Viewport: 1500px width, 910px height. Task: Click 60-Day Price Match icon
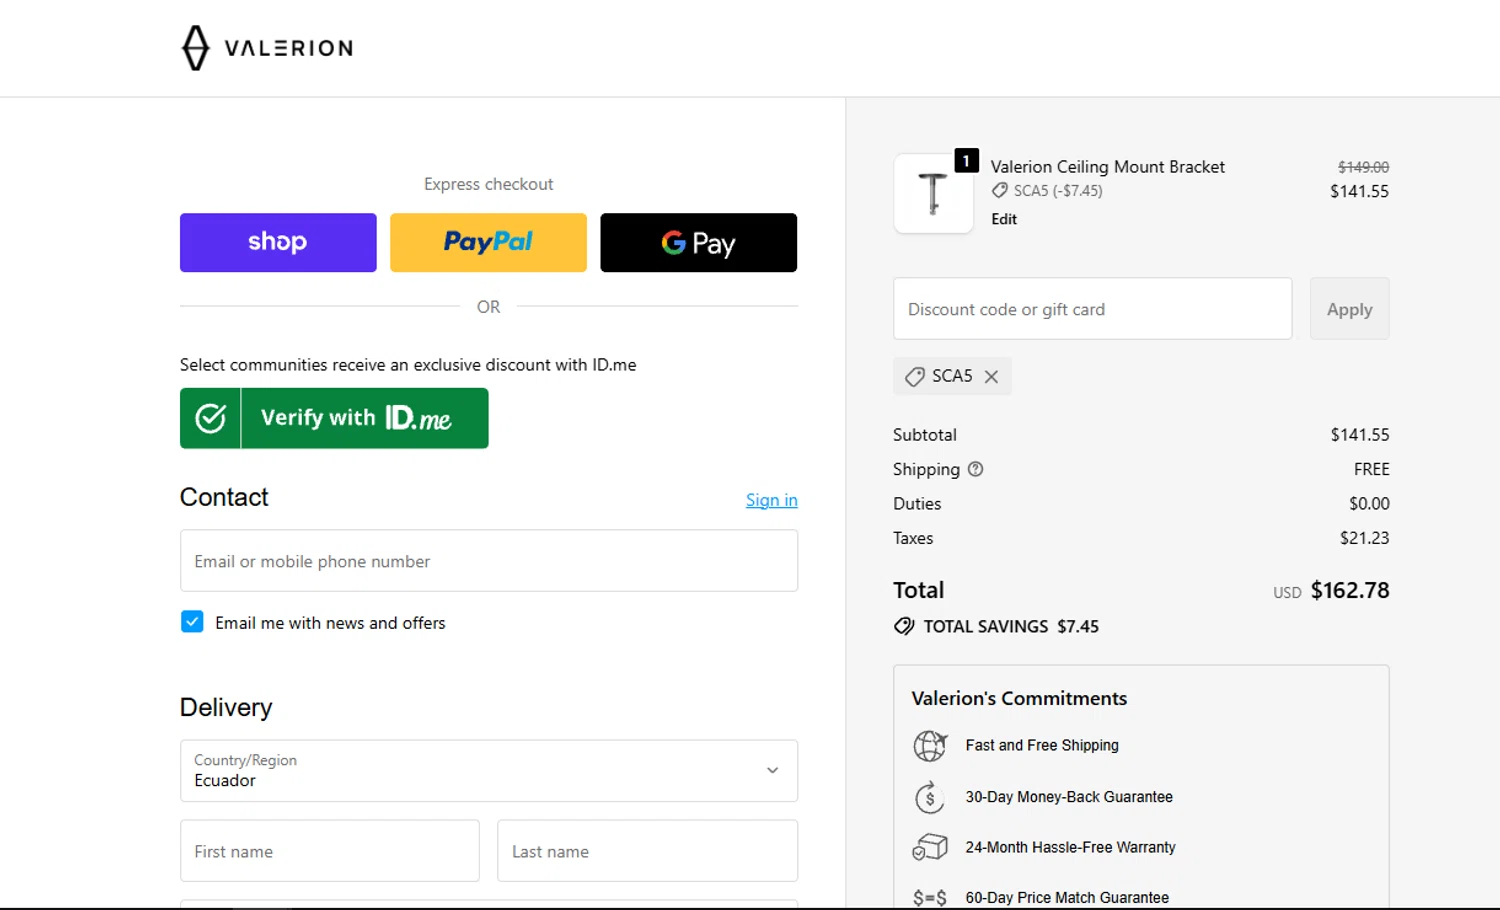click(930, 898)
